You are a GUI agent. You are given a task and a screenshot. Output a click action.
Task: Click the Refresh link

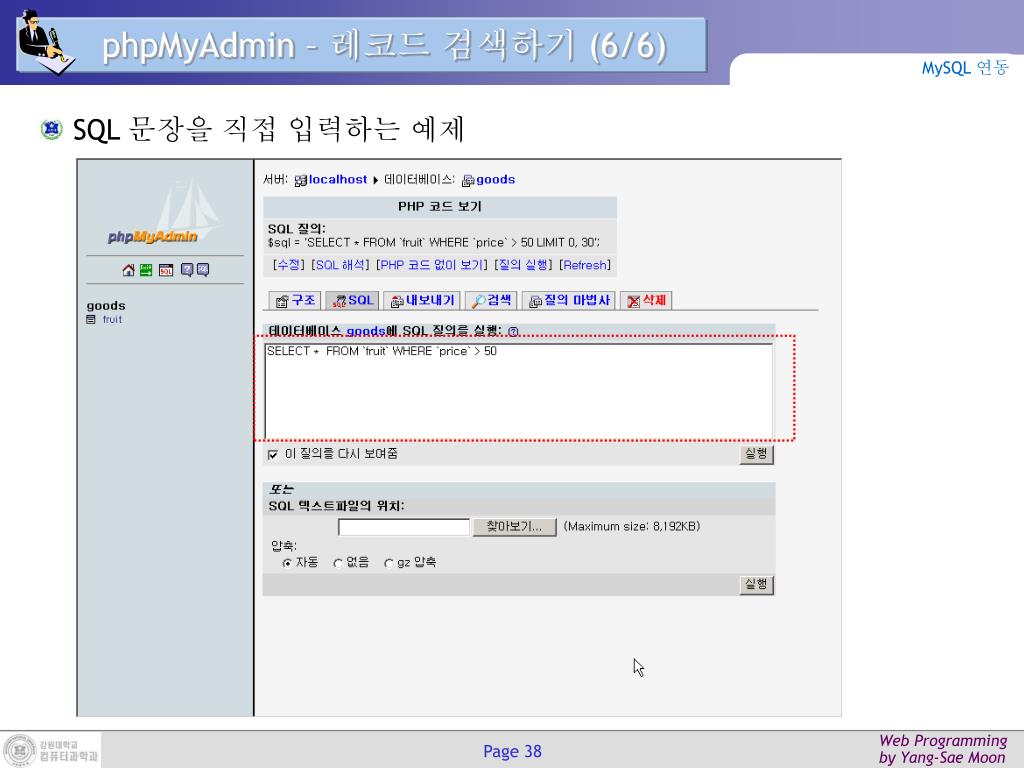click(x=585, y=264)
